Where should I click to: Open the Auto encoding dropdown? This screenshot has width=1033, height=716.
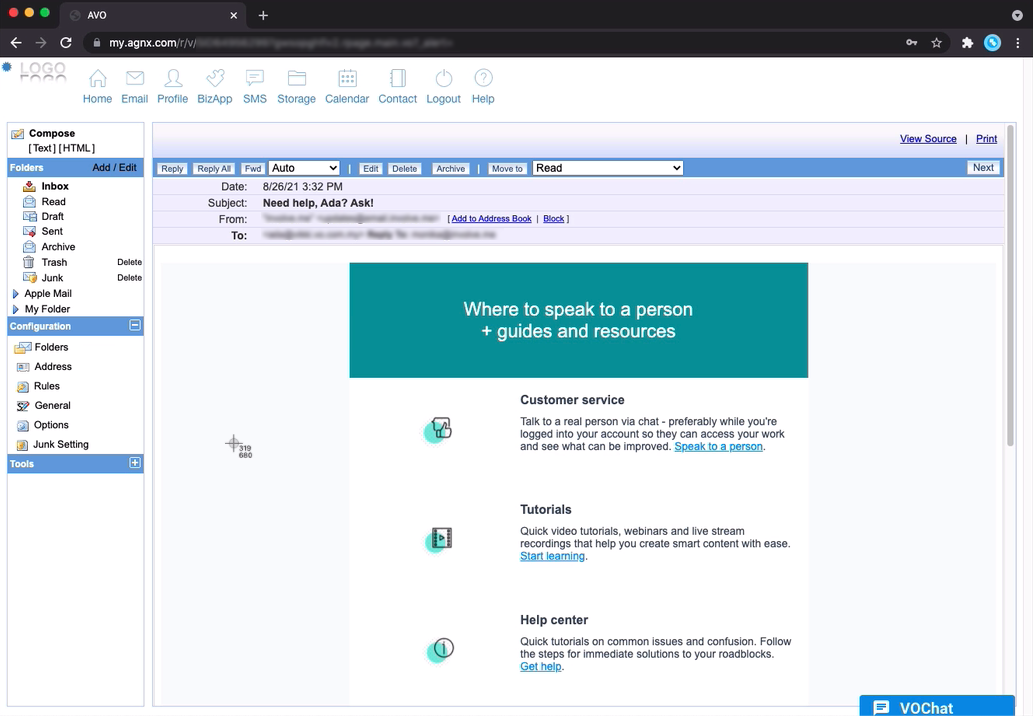coord(304,168)
